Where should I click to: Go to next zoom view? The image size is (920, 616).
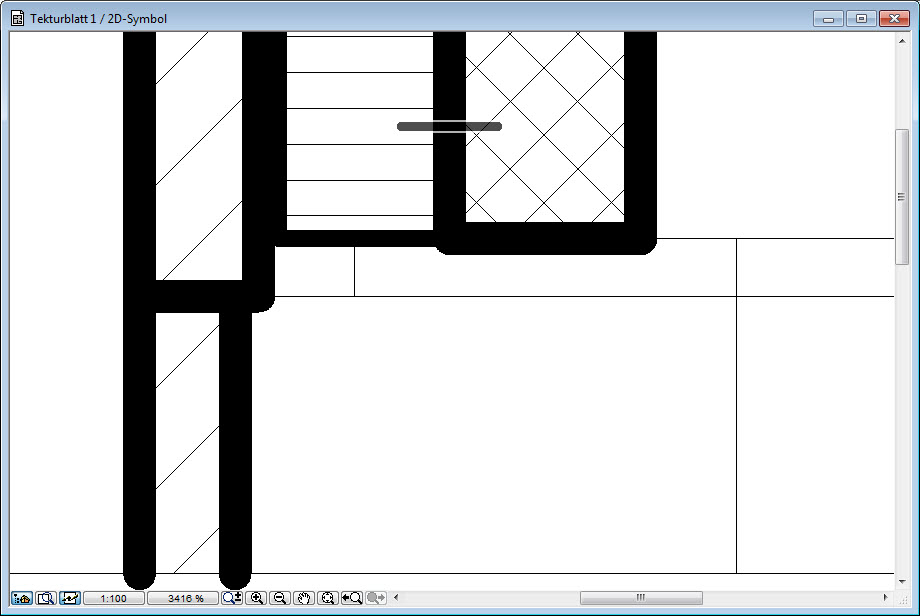pyautogui.click(x=376, y=598)
